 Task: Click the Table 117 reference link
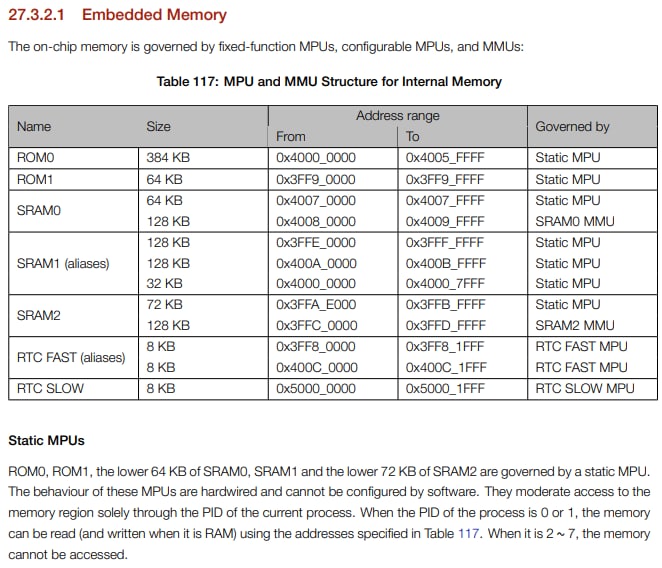point(471,534)
